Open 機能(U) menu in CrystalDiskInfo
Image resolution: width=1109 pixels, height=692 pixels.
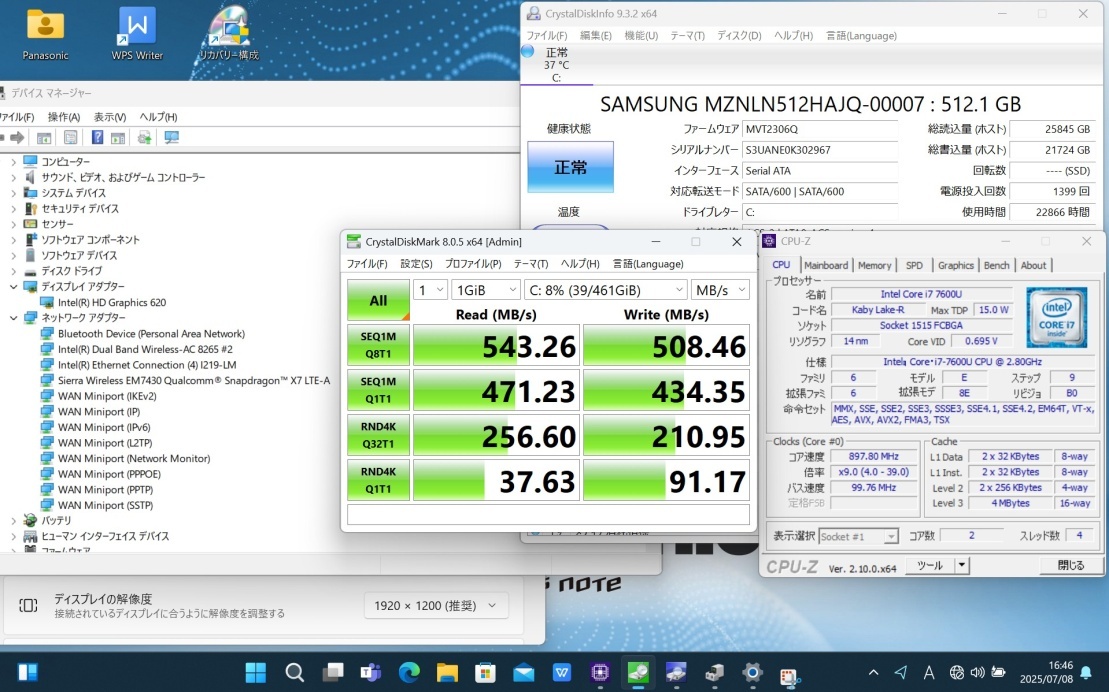pyautogui.click(x=641, y=35)
